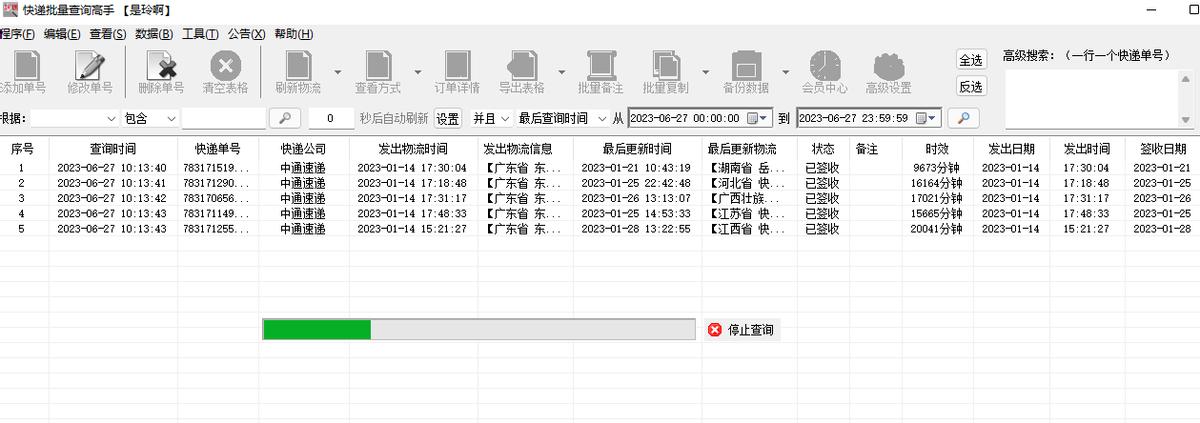
Task: Open the 最后查询时间 dropdown
Action: pyautogui.click(x=562, y=118)
